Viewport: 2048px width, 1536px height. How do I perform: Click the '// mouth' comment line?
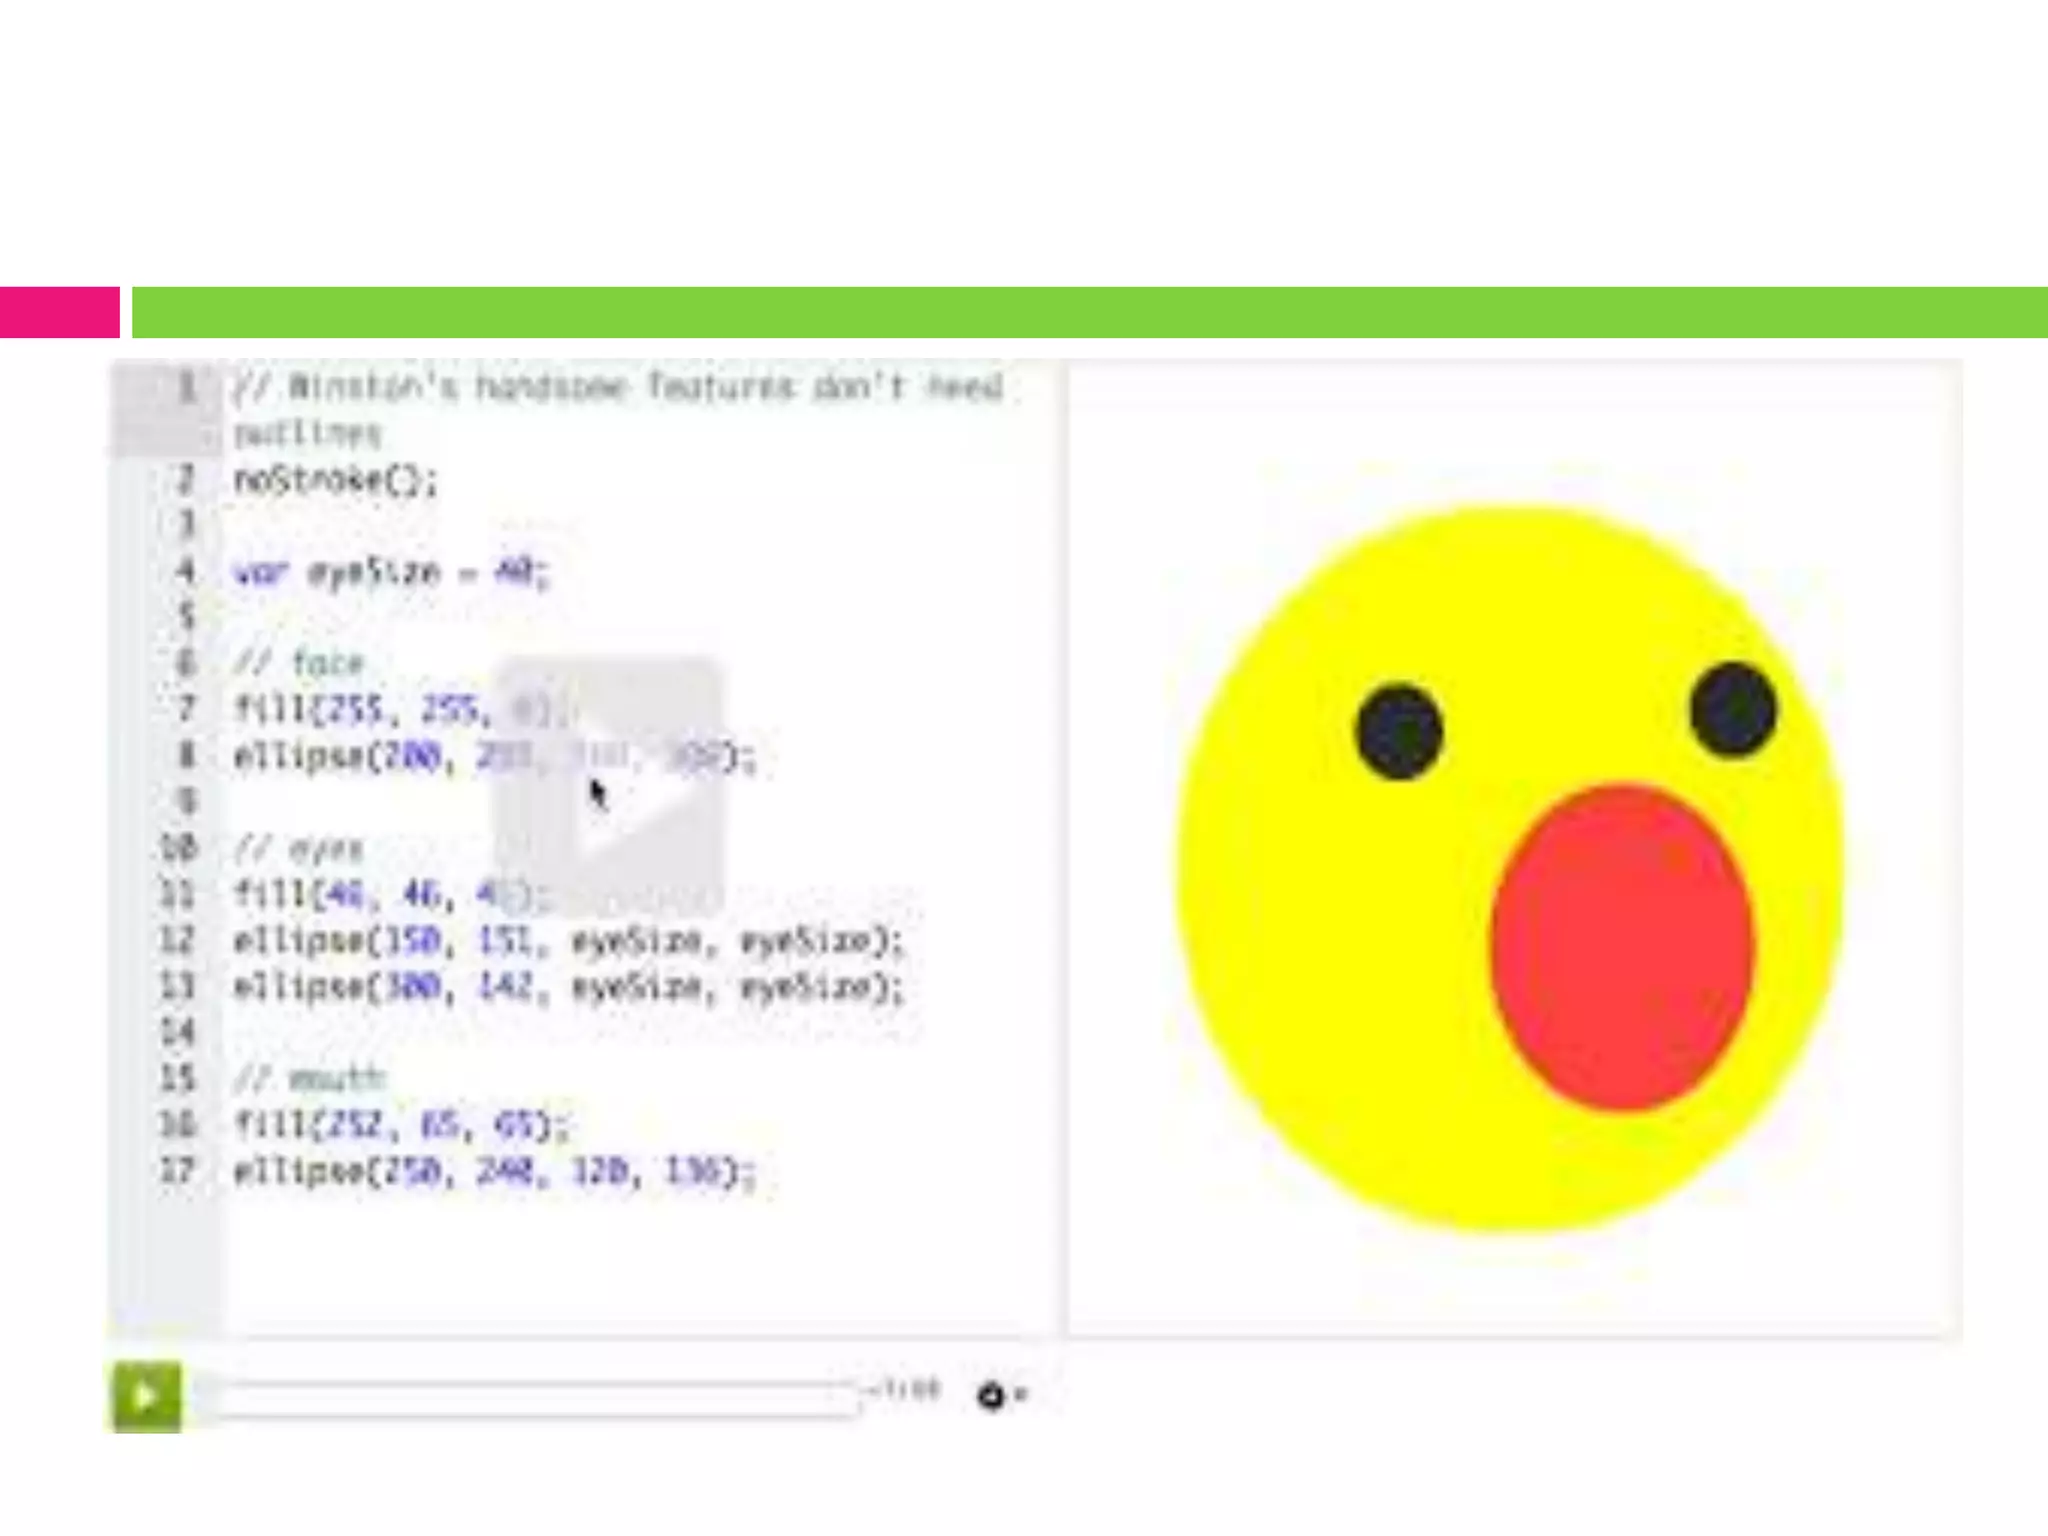point(310,1079)
